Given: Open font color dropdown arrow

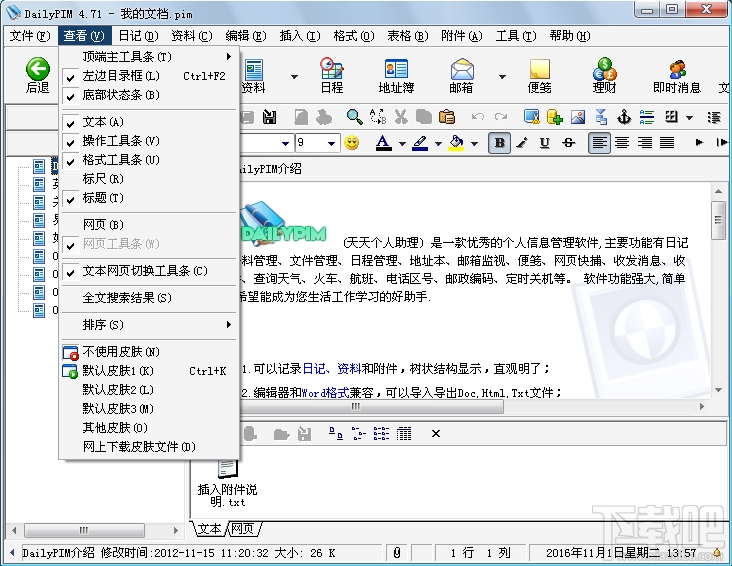Looking at the screenshot, I should [x=402, y=143].
